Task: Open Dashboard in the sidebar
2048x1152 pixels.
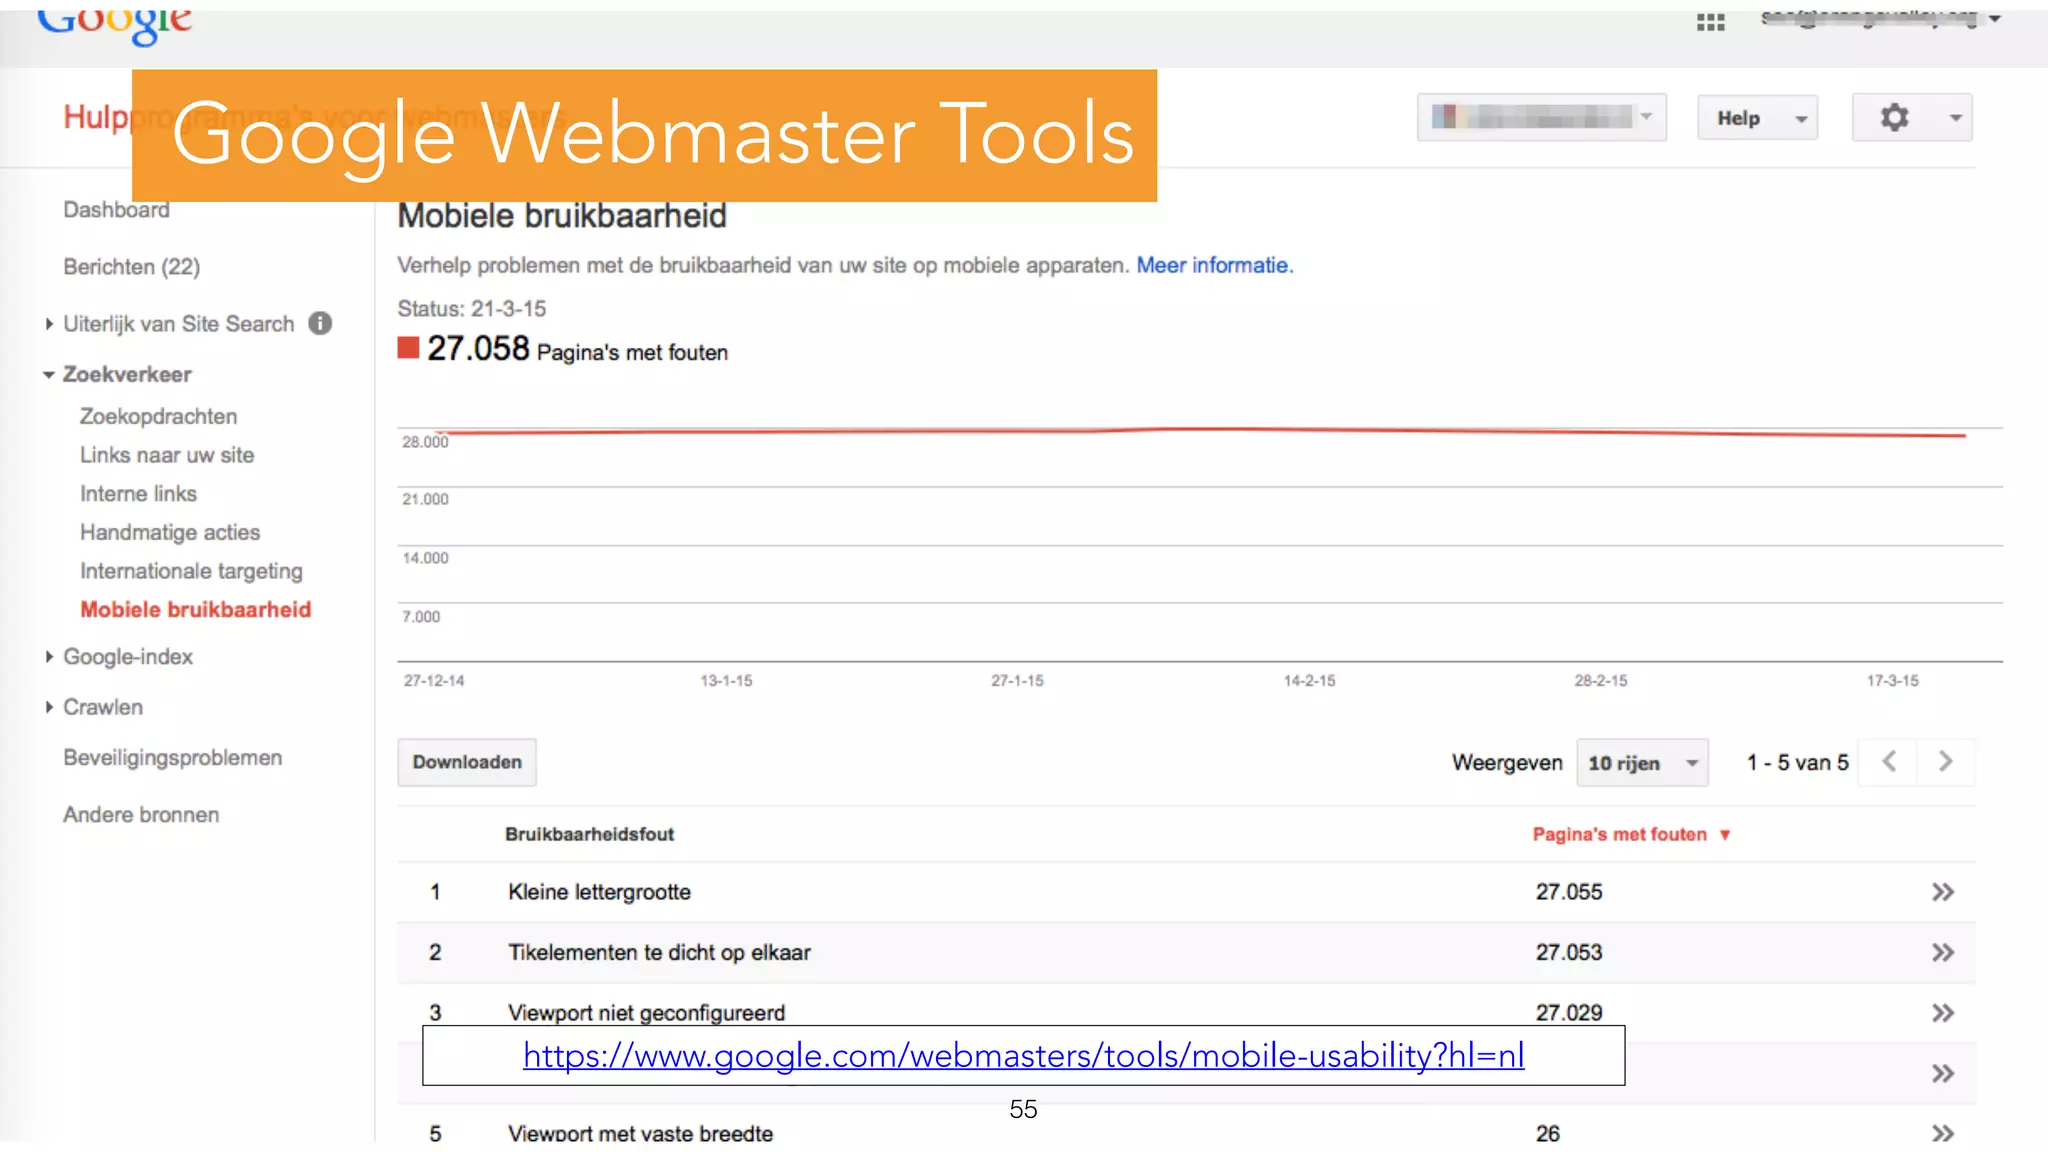Action: pos(116,210)
